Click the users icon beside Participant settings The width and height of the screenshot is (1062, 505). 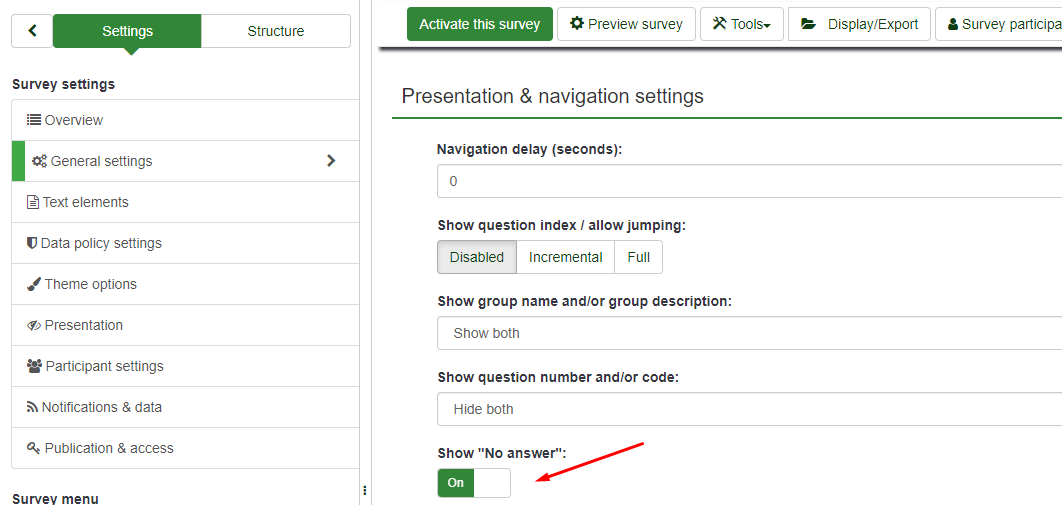click(x=35, y=366)
